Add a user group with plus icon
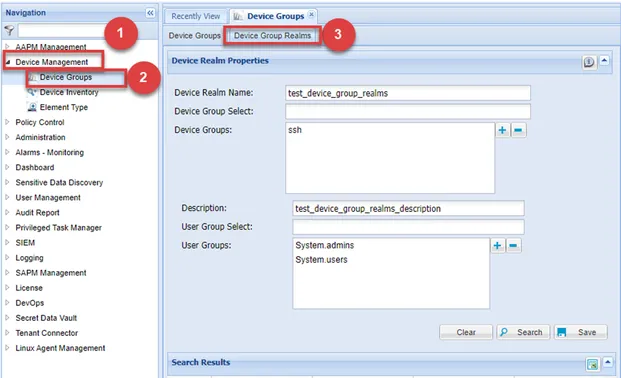621x378 pixels. [x=497, y=246]
